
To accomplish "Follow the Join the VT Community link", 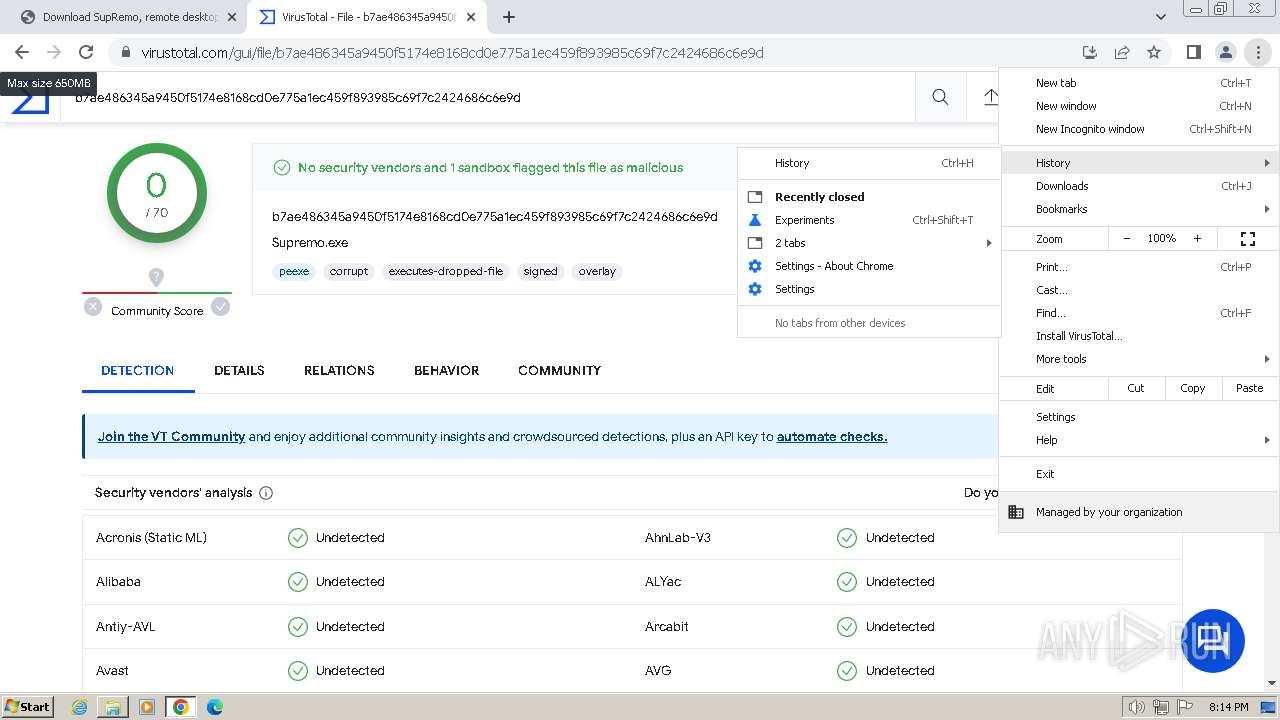I will pos(171,437).
